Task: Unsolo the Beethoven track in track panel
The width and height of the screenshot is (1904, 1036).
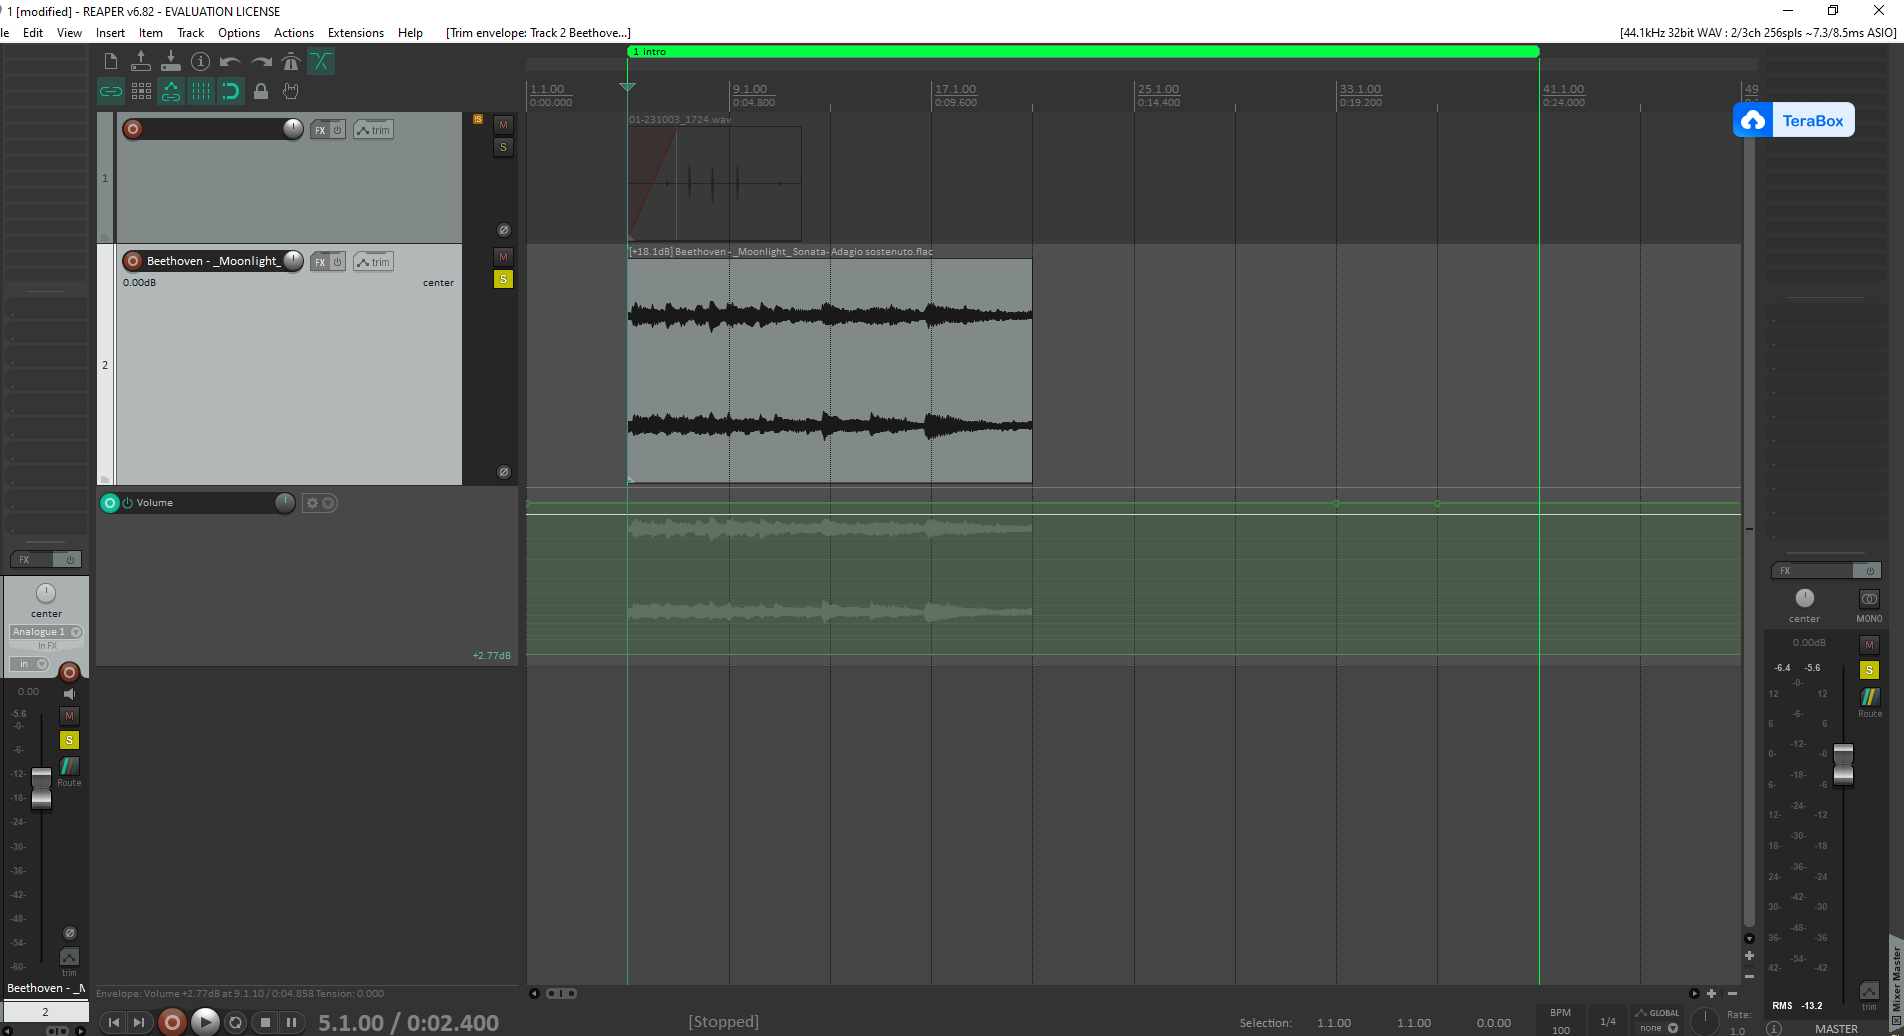Action: pos(504,279)
